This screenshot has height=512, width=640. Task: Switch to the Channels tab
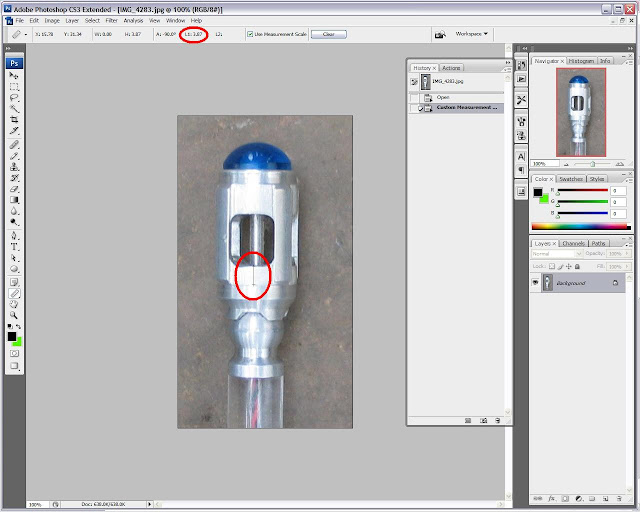click(573, 243)
